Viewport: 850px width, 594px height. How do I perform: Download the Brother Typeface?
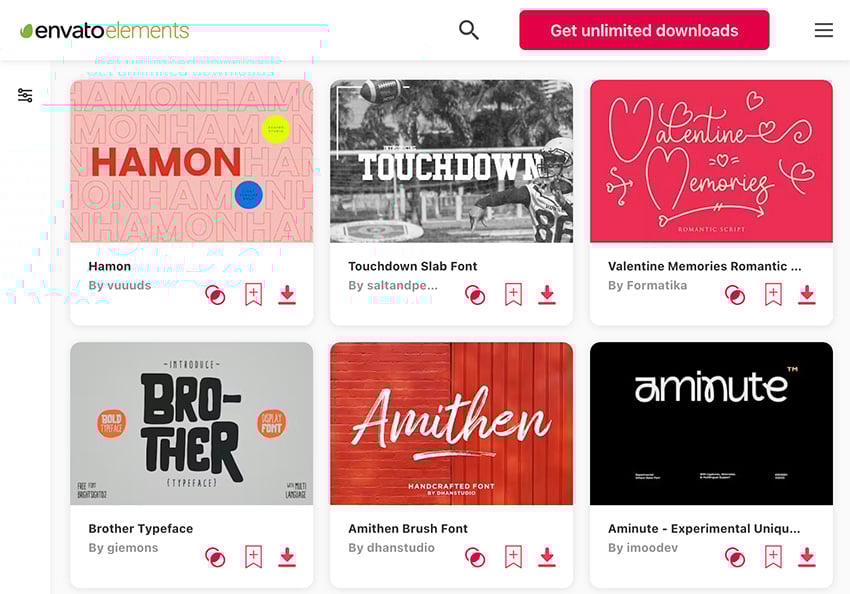coord(287,556)
